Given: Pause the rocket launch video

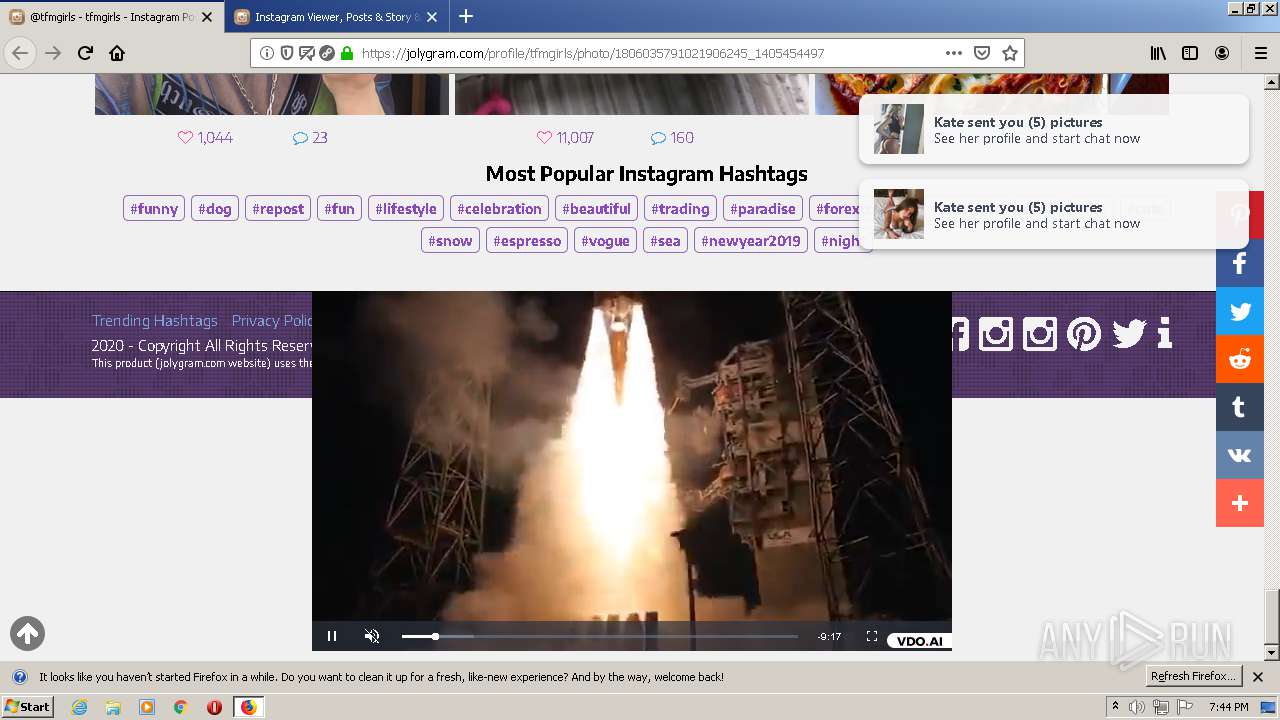Looking at the screenshot, I should 332,636.
